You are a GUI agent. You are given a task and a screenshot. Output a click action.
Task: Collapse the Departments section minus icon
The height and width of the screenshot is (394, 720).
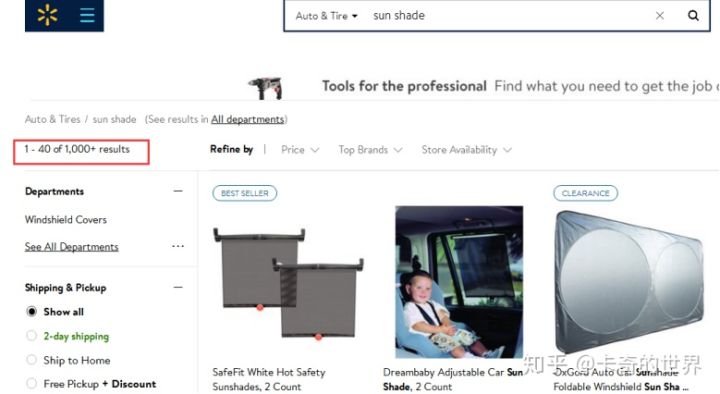click(178, 191)
